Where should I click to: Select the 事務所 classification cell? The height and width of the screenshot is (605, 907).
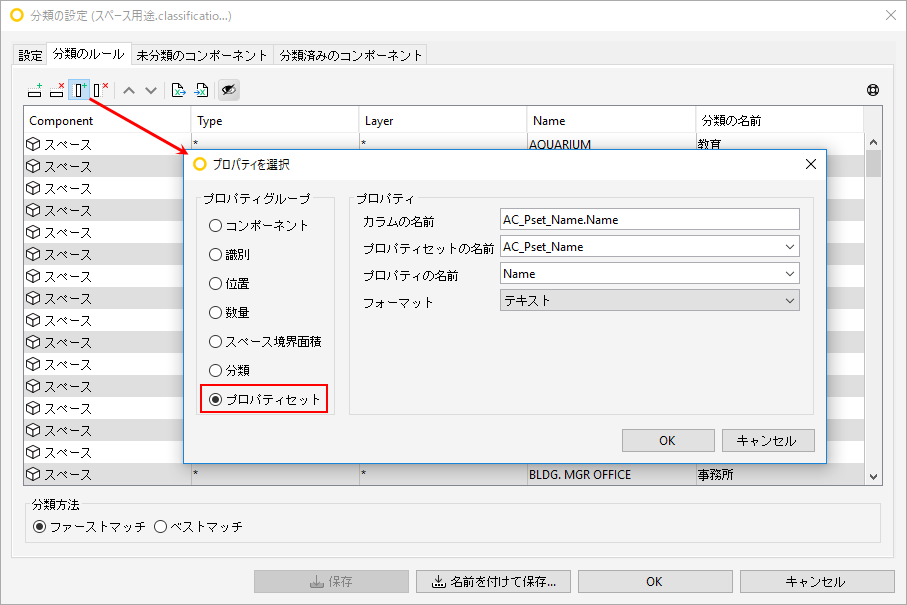pos(779,474)
